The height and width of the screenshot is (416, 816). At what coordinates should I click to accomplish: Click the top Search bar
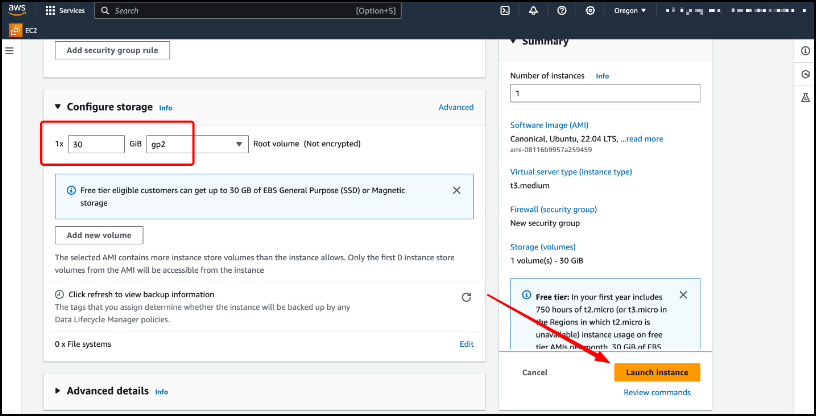click(x=248, y=10)
